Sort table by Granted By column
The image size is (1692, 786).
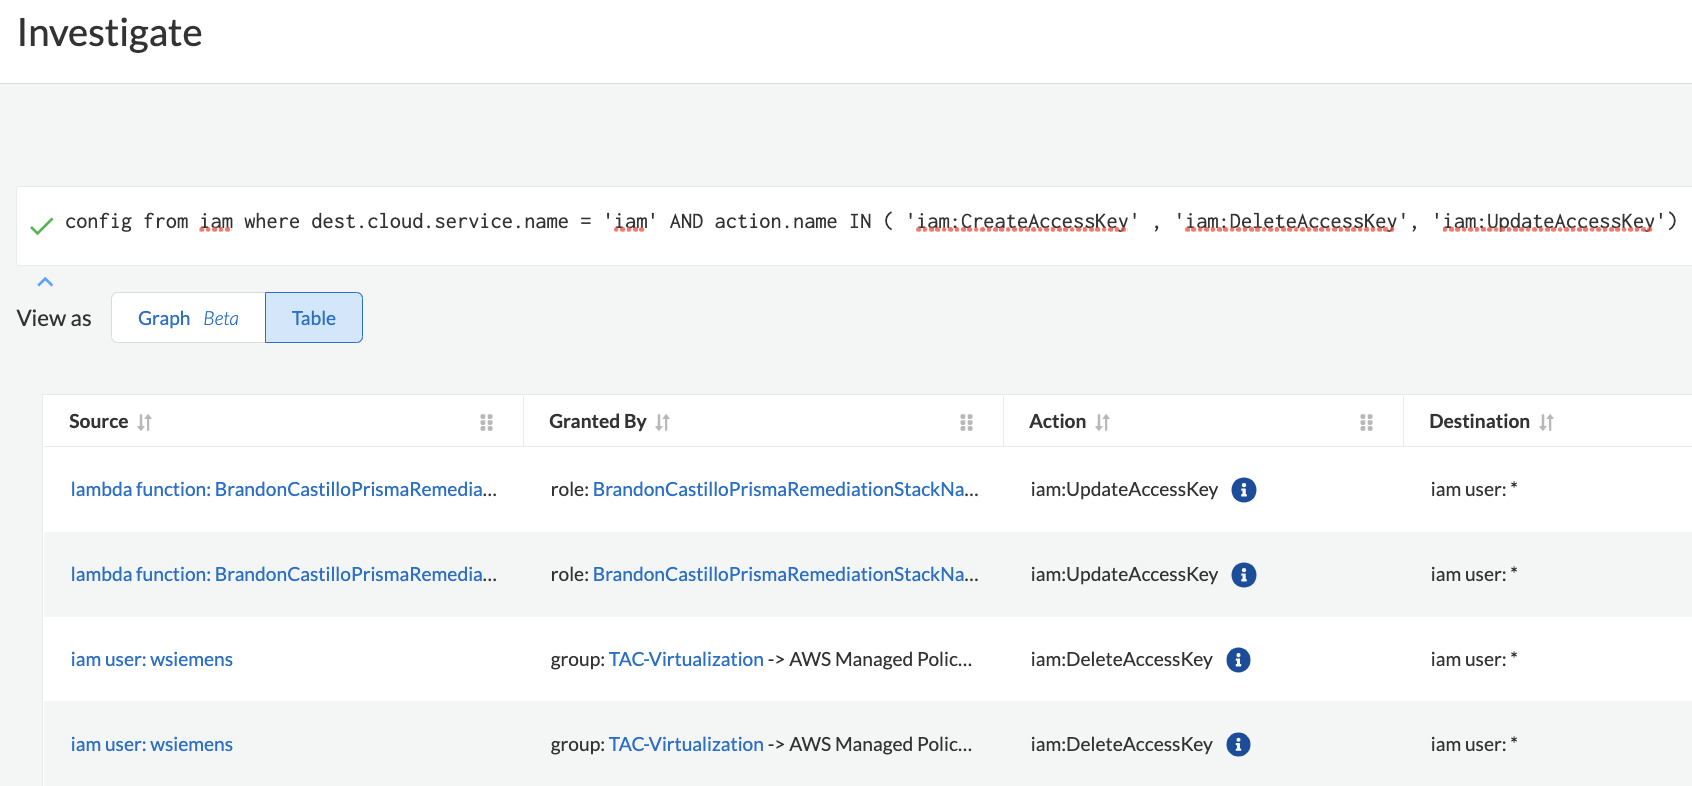click(662, 422)
